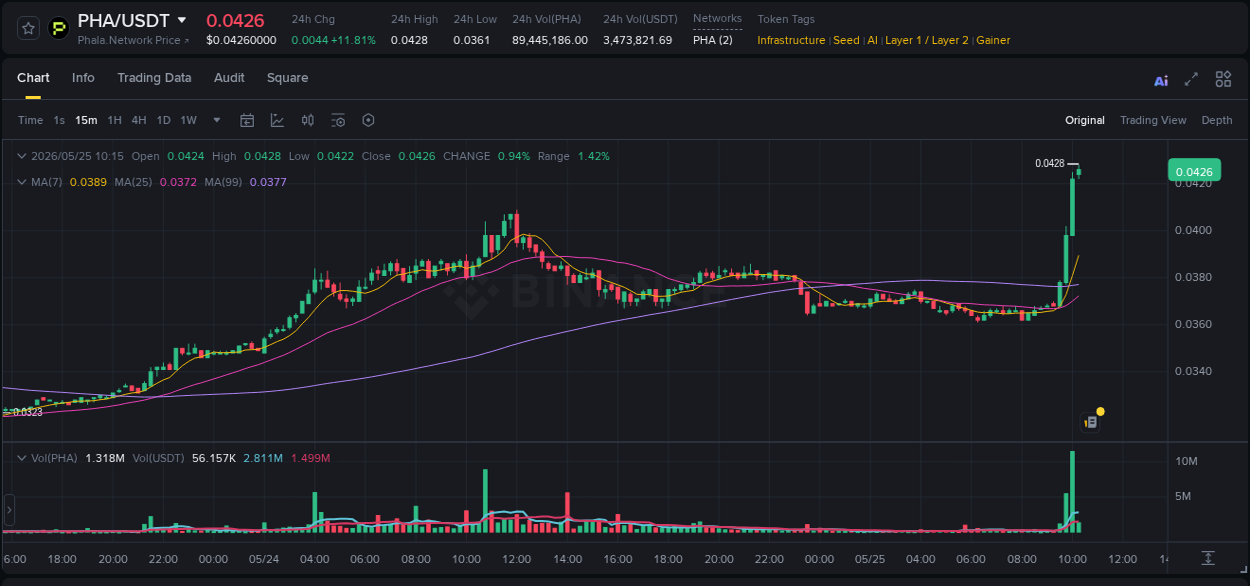
Task: Switch to Original chart view
Action: click(1085, 120)
